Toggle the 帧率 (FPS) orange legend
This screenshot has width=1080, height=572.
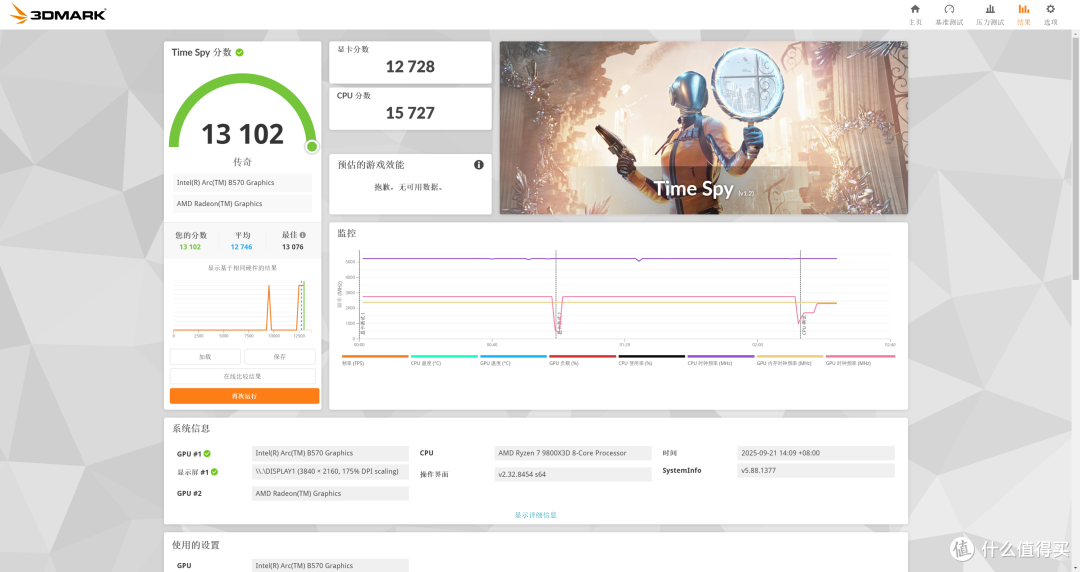tap(375, 360)
